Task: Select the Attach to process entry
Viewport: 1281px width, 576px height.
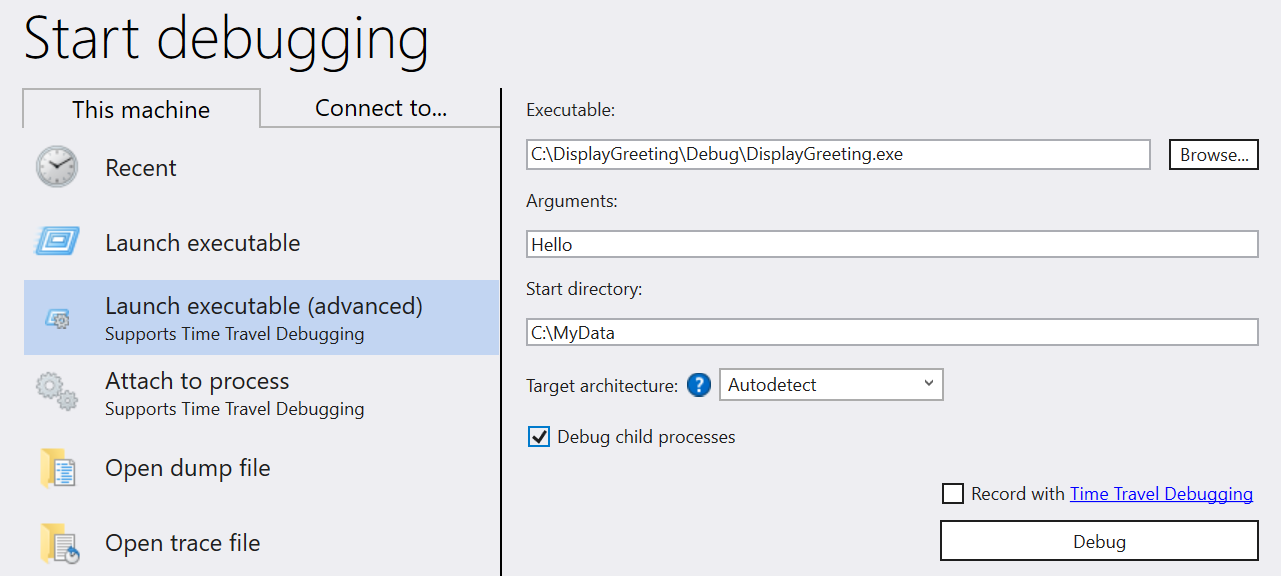Action: click(196, 381)
